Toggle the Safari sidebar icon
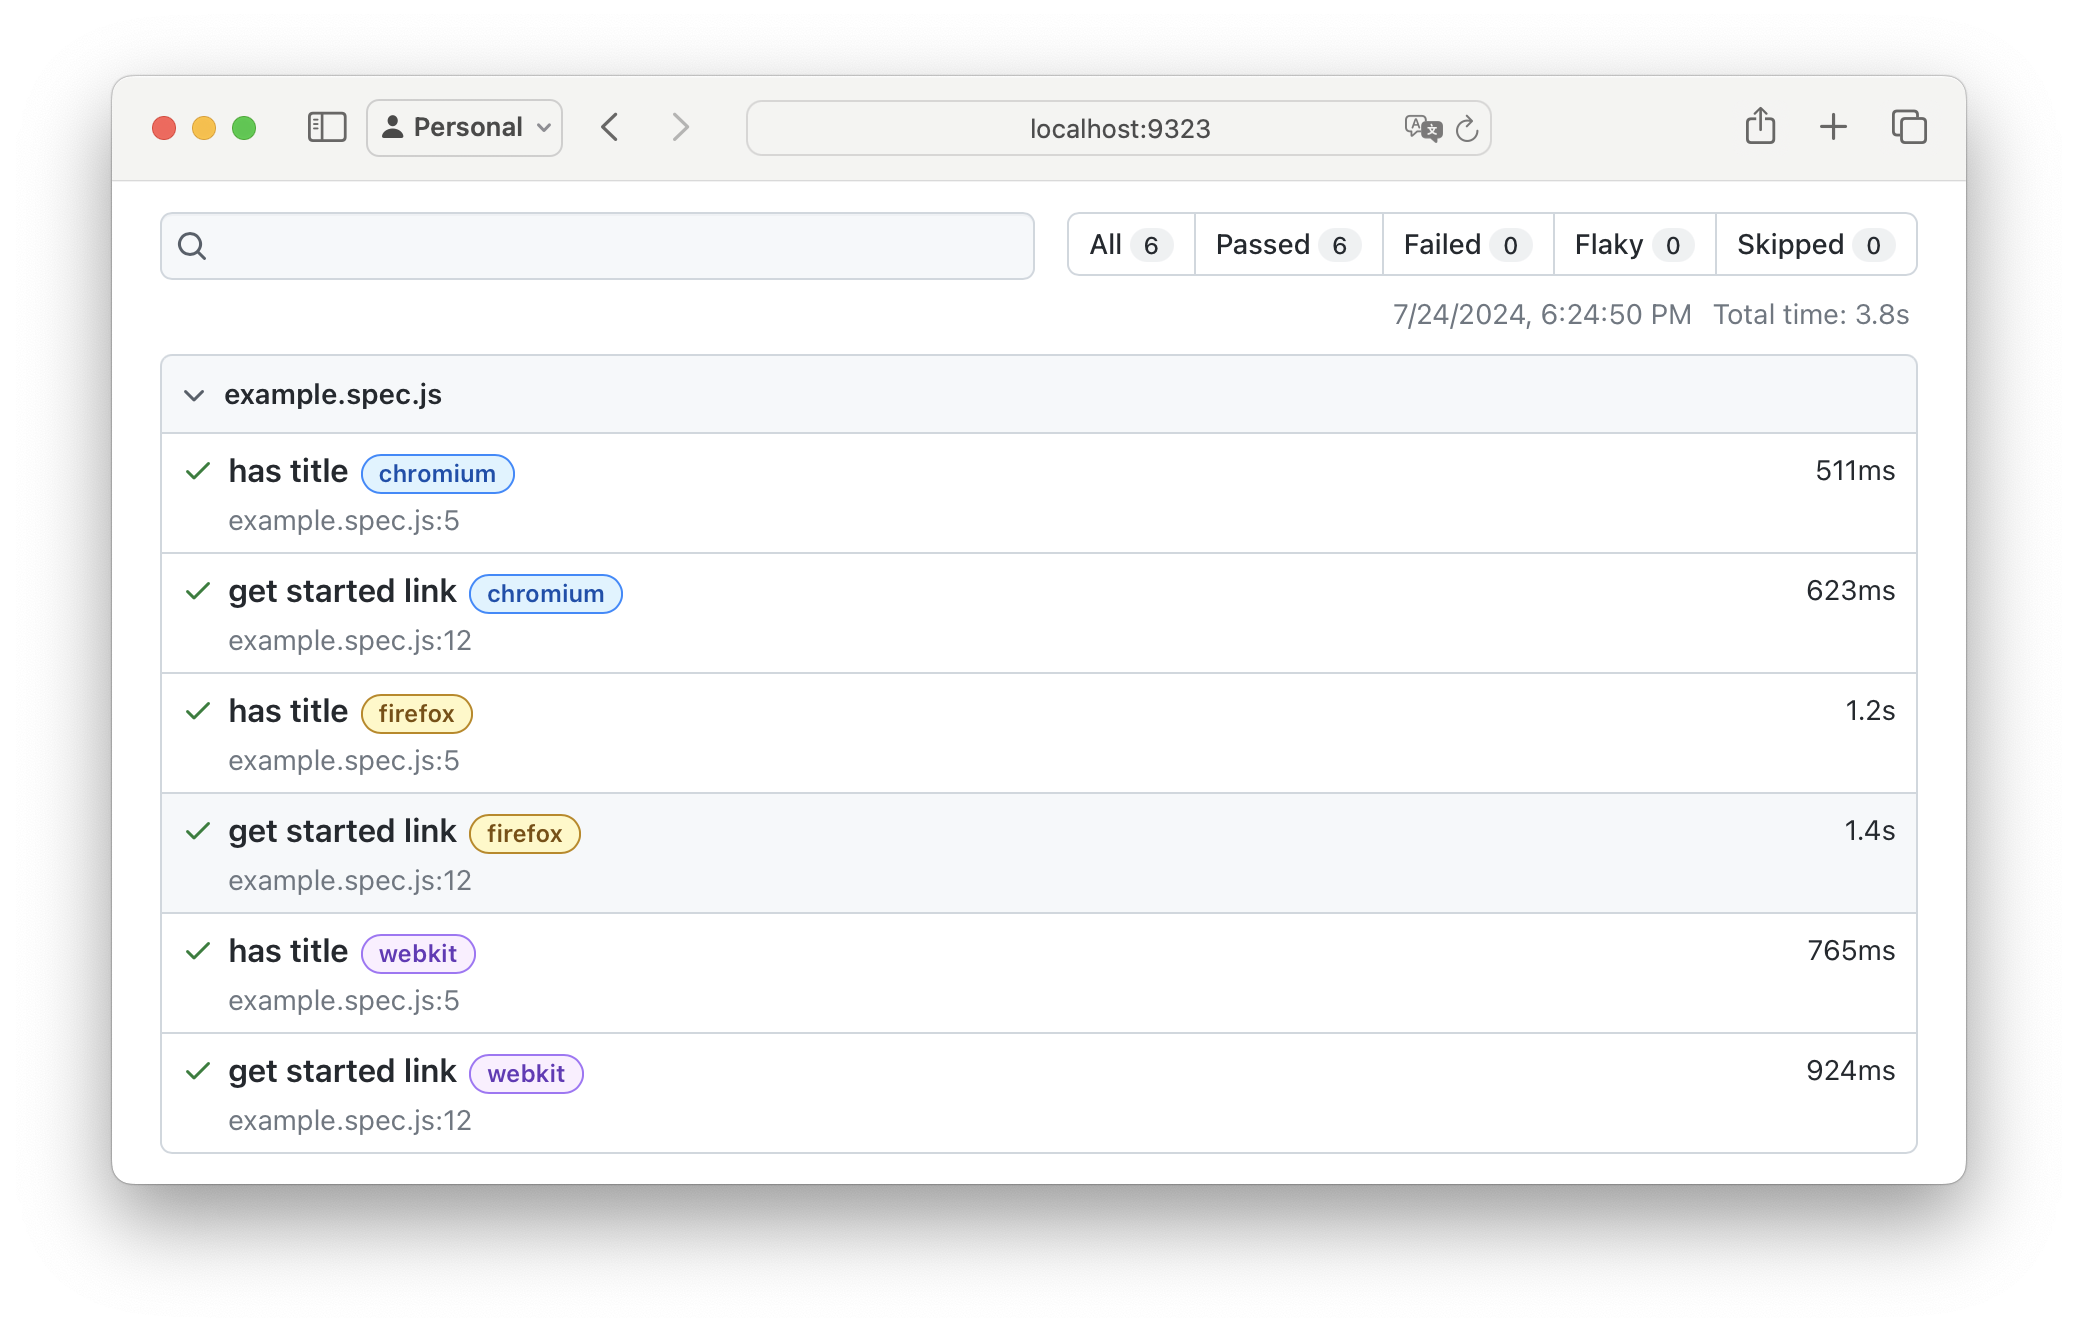 coord(327,127)
